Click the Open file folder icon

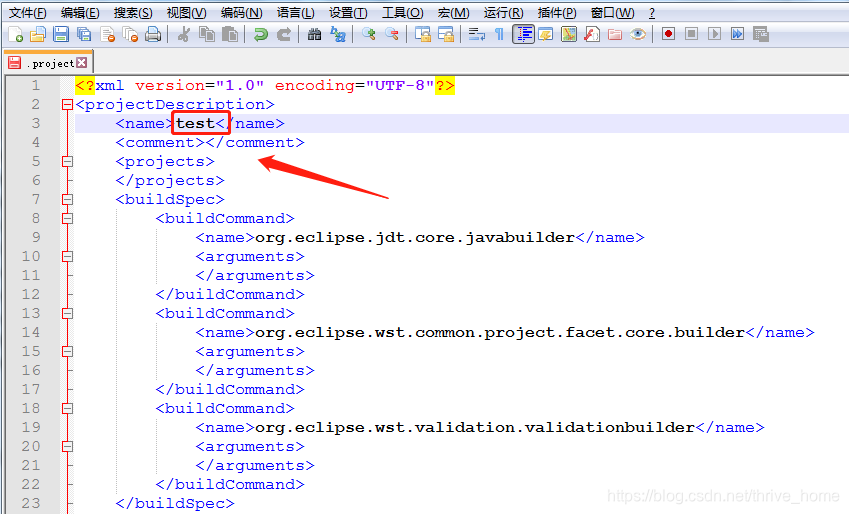(x=38, y=35)
